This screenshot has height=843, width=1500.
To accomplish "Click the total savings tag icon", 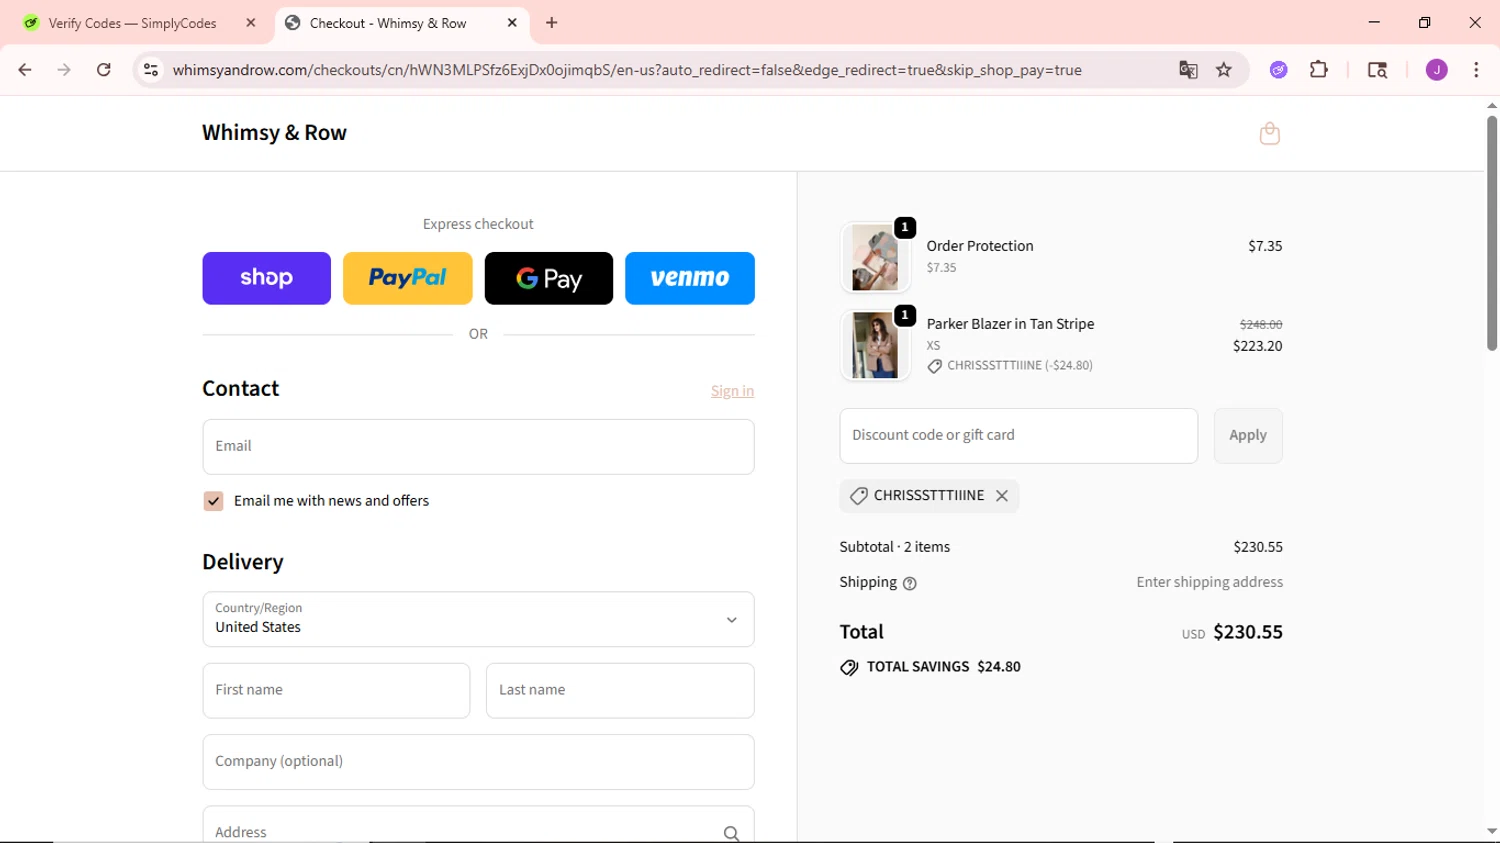I will 849,667.
